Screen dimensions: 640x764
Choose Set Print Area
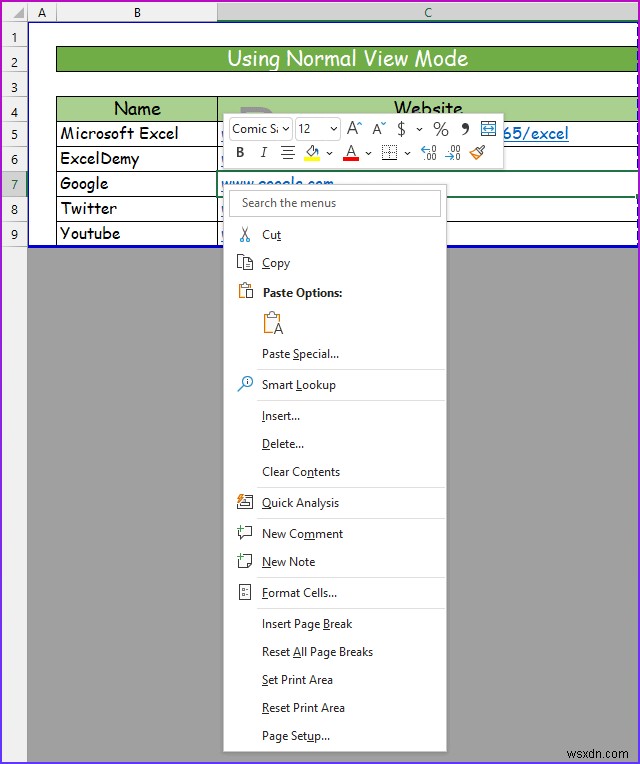point(335,680)
